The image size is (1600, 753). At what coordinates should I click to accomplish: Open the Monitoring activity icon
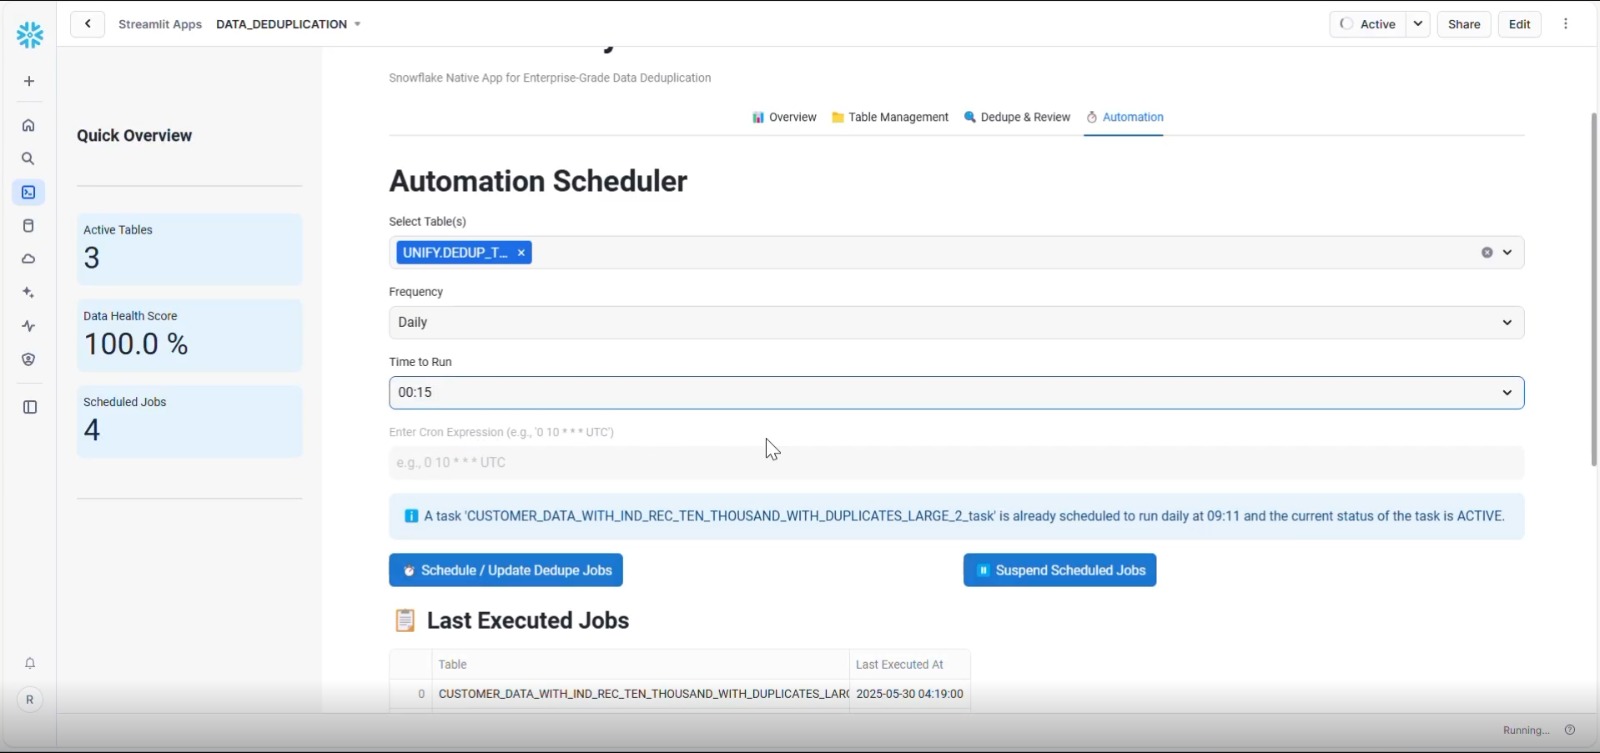(29, 326)
